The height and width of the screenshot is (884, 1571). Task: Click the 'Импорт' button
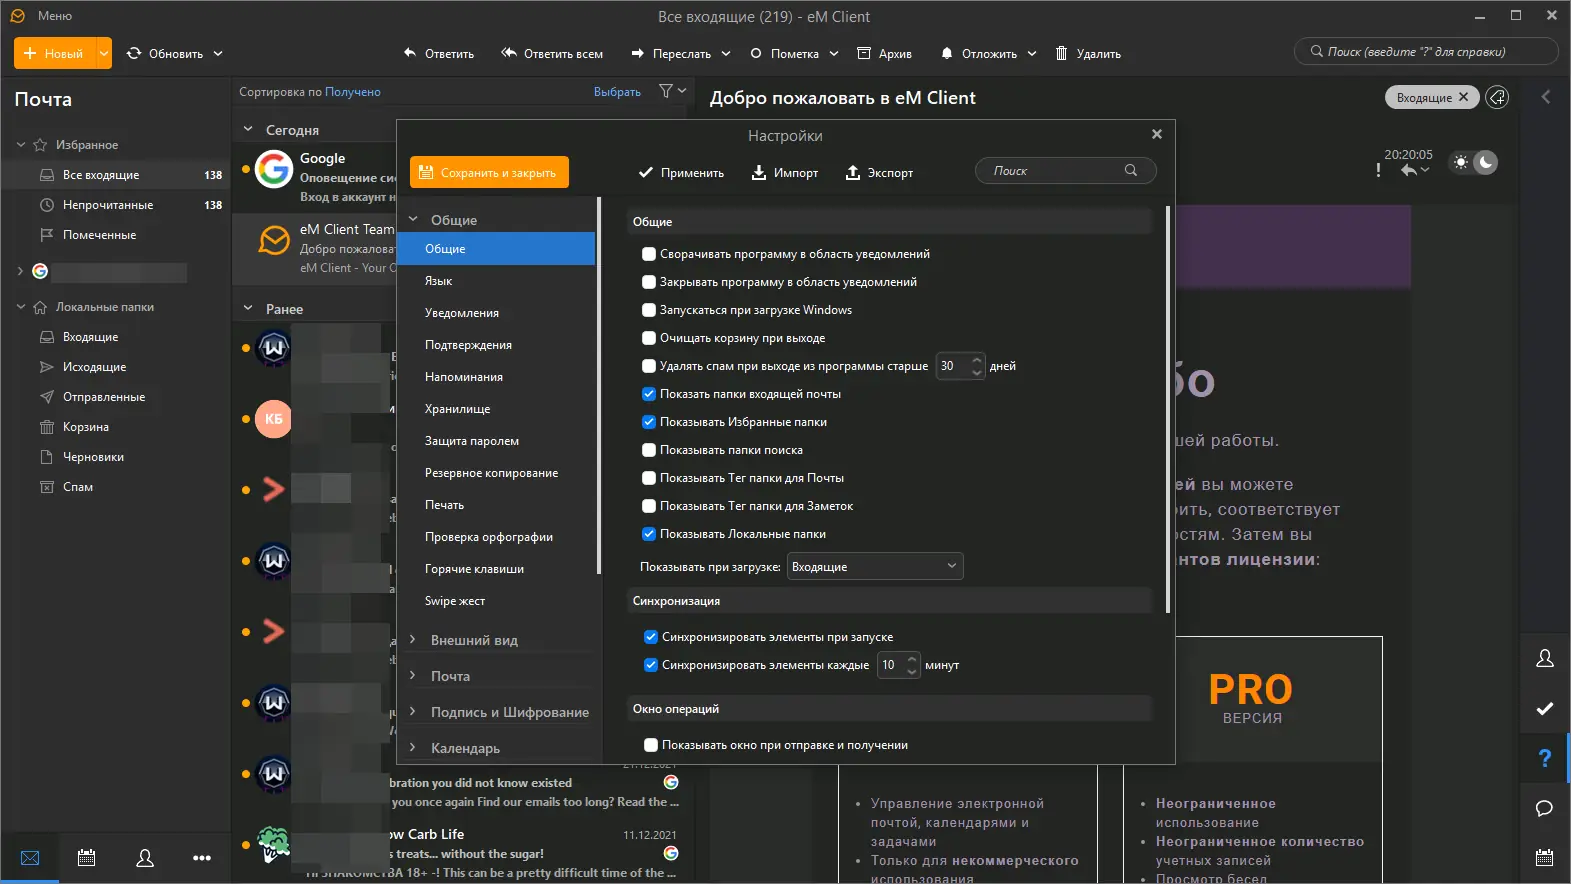tap(785, 172)
